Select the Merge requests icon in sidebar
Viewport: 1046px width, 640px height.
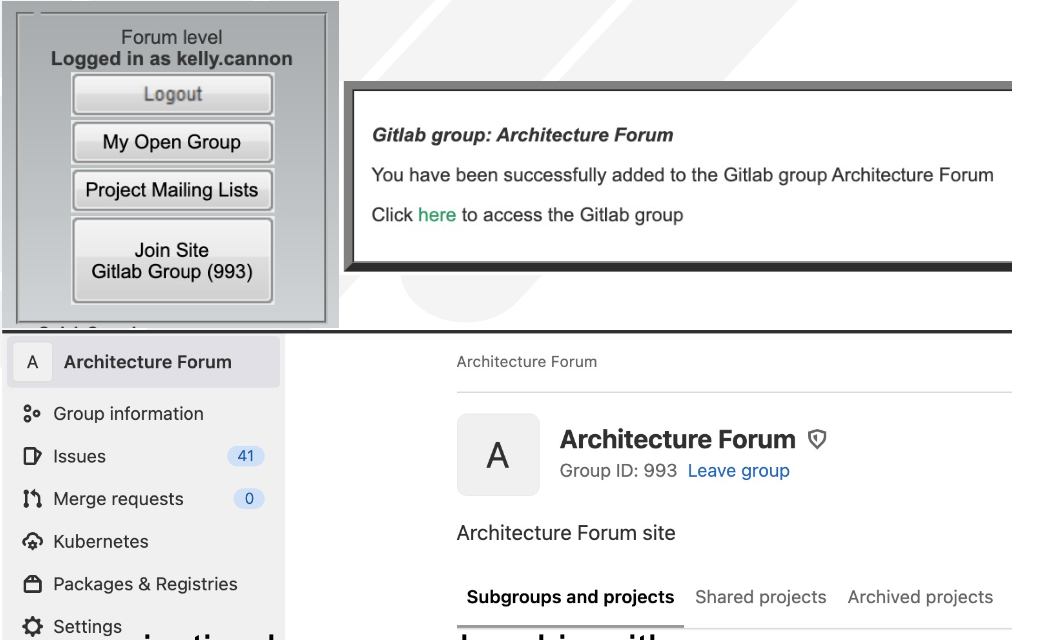click(x=30, y=498)
